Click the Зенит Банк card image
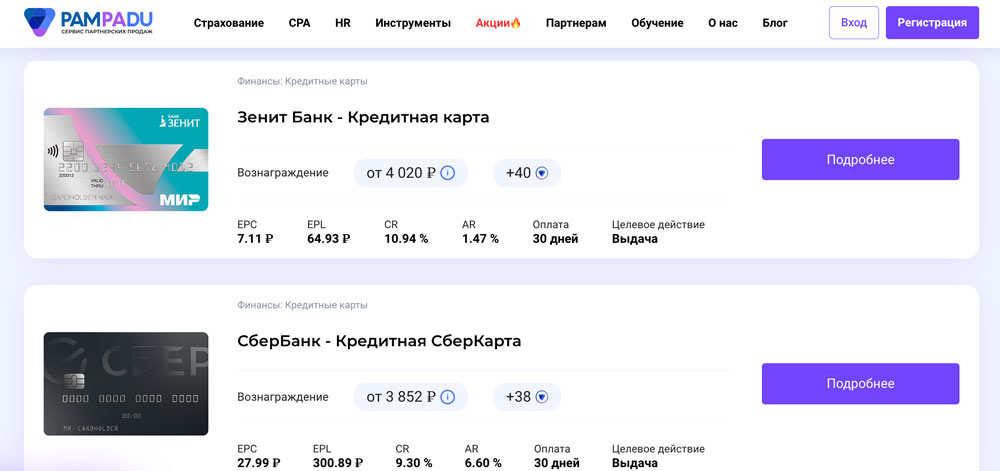 point(126,160)
